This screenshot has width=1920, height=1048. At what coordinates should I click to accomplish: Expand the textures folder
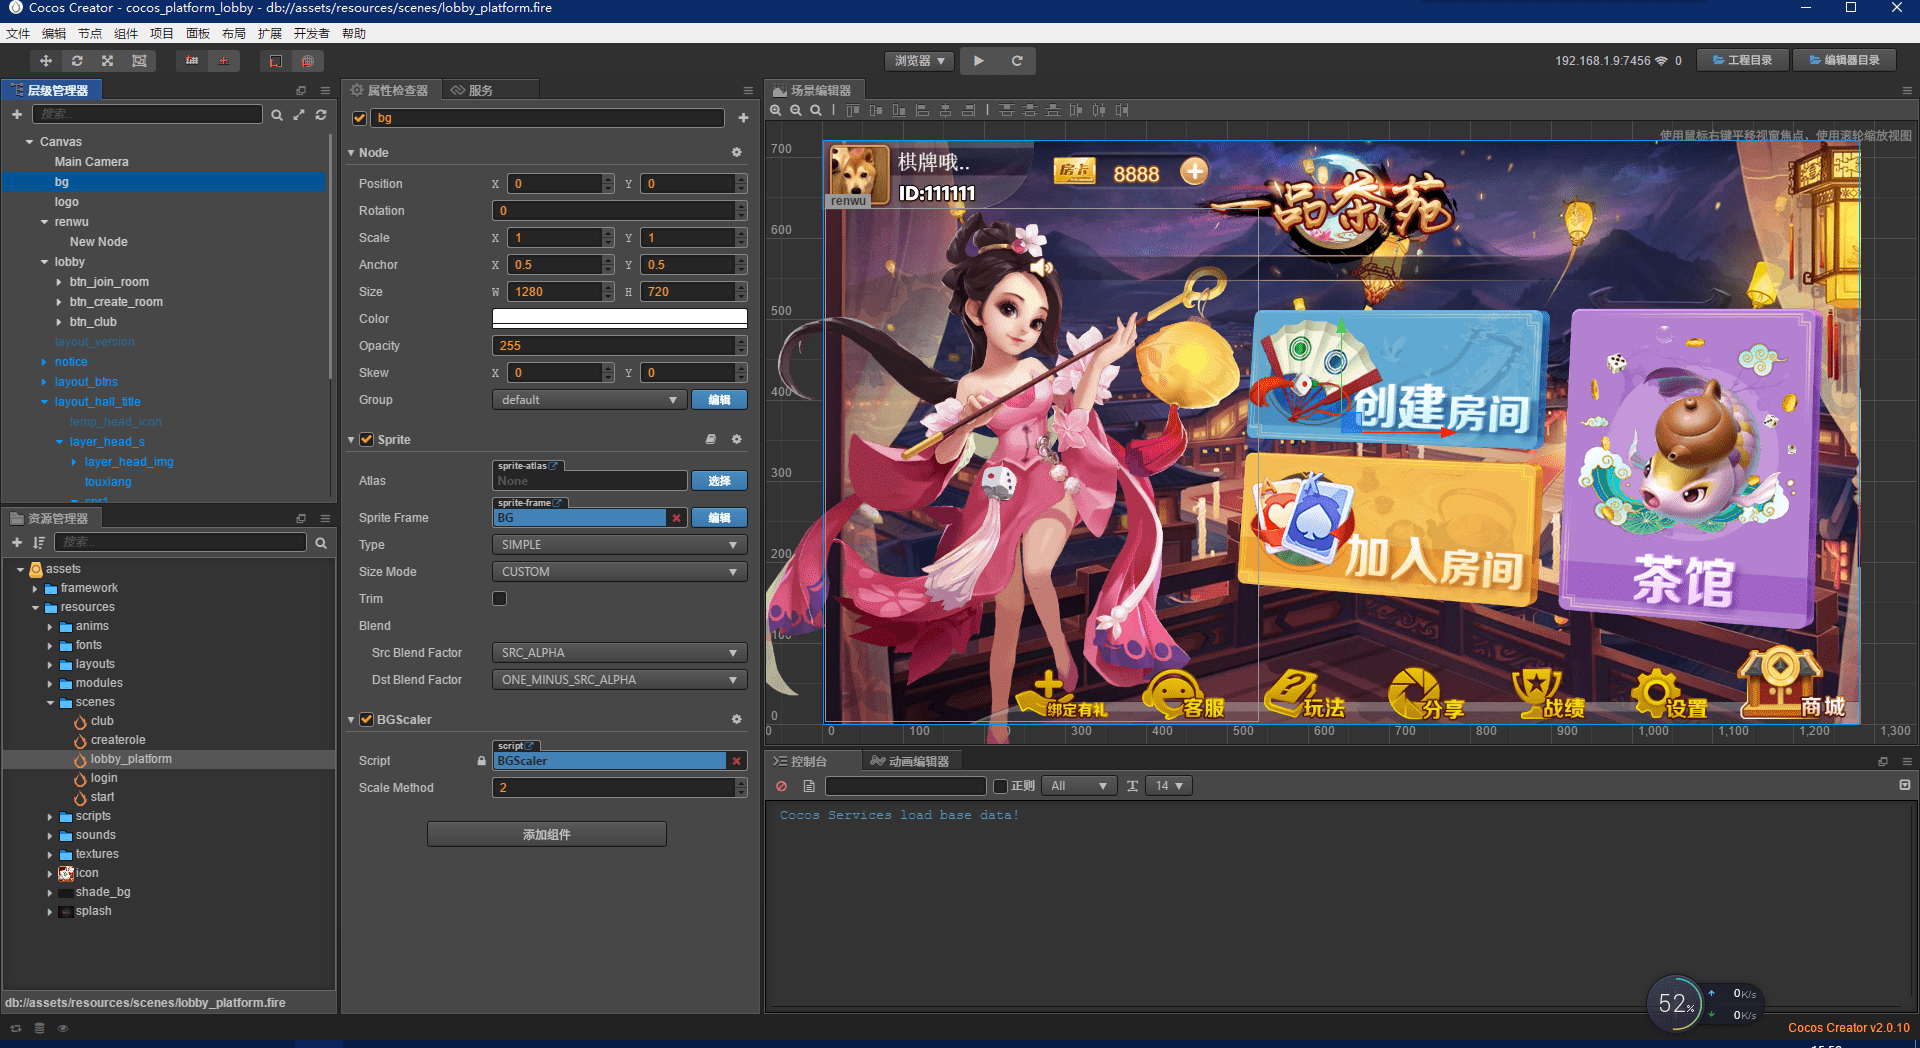point(50,854)
